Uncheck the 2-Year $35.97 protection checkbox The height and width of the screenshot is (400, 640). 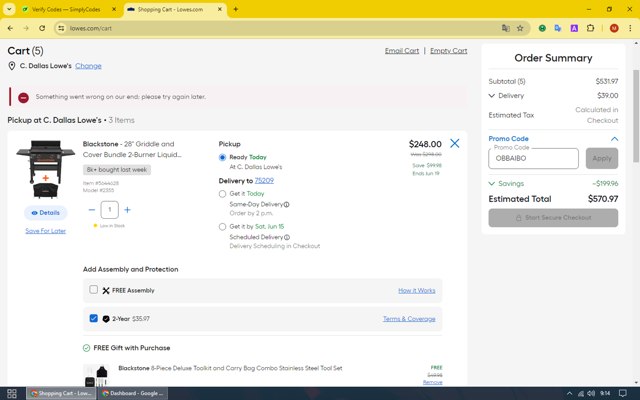point(93,318)
